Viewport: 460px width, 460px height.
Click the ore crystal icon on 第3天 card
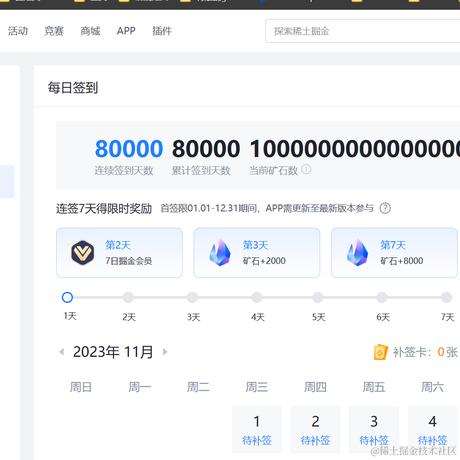click(x=220, y=253)
